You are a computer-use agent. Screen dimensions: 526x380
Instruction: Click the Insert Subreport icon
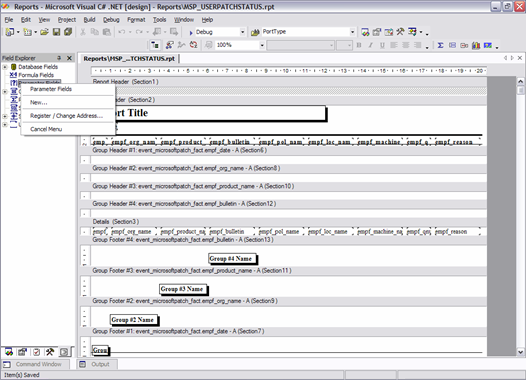464,45
